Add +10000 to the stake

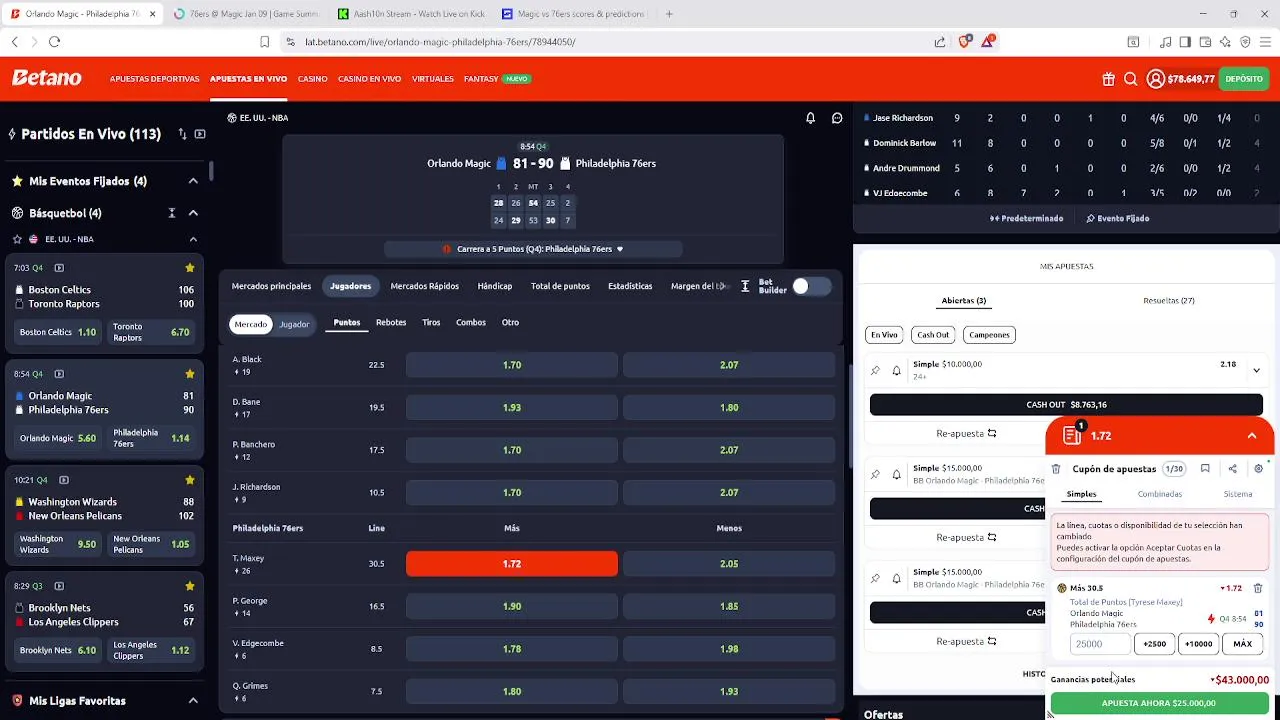1198,644
